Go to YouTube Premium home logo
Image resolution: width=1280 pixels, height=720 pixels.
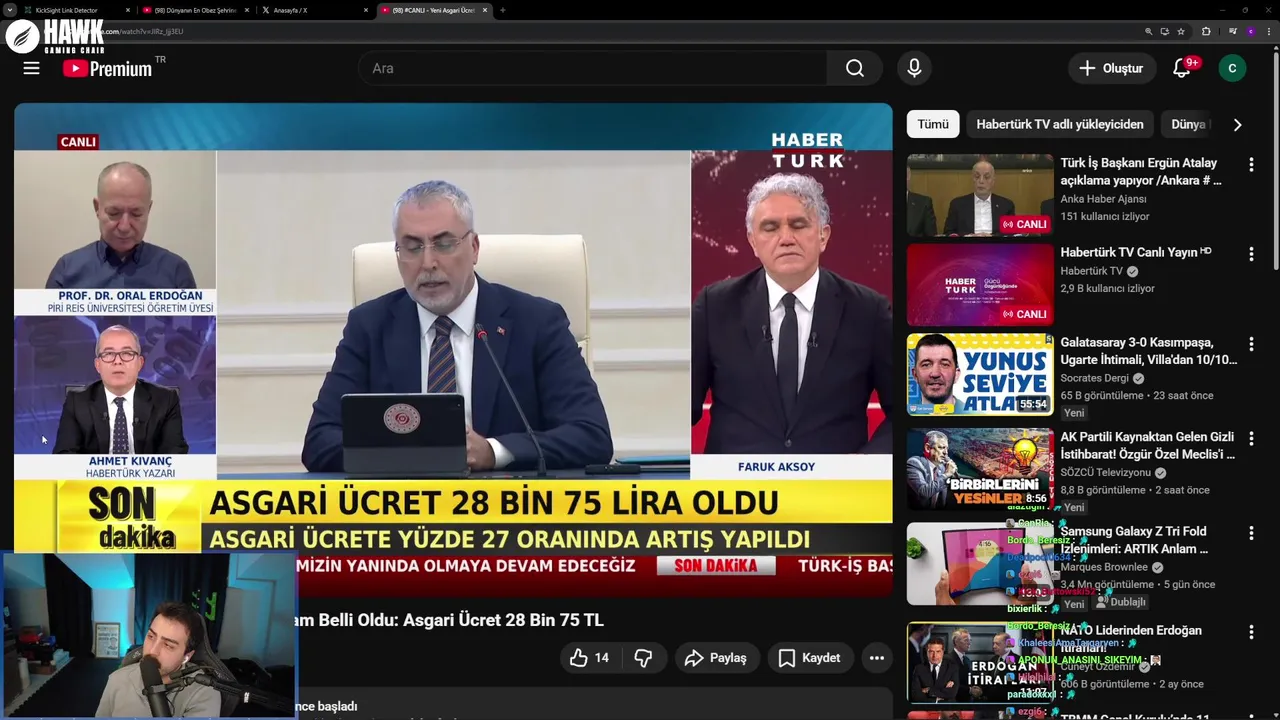tap(107, 68)
